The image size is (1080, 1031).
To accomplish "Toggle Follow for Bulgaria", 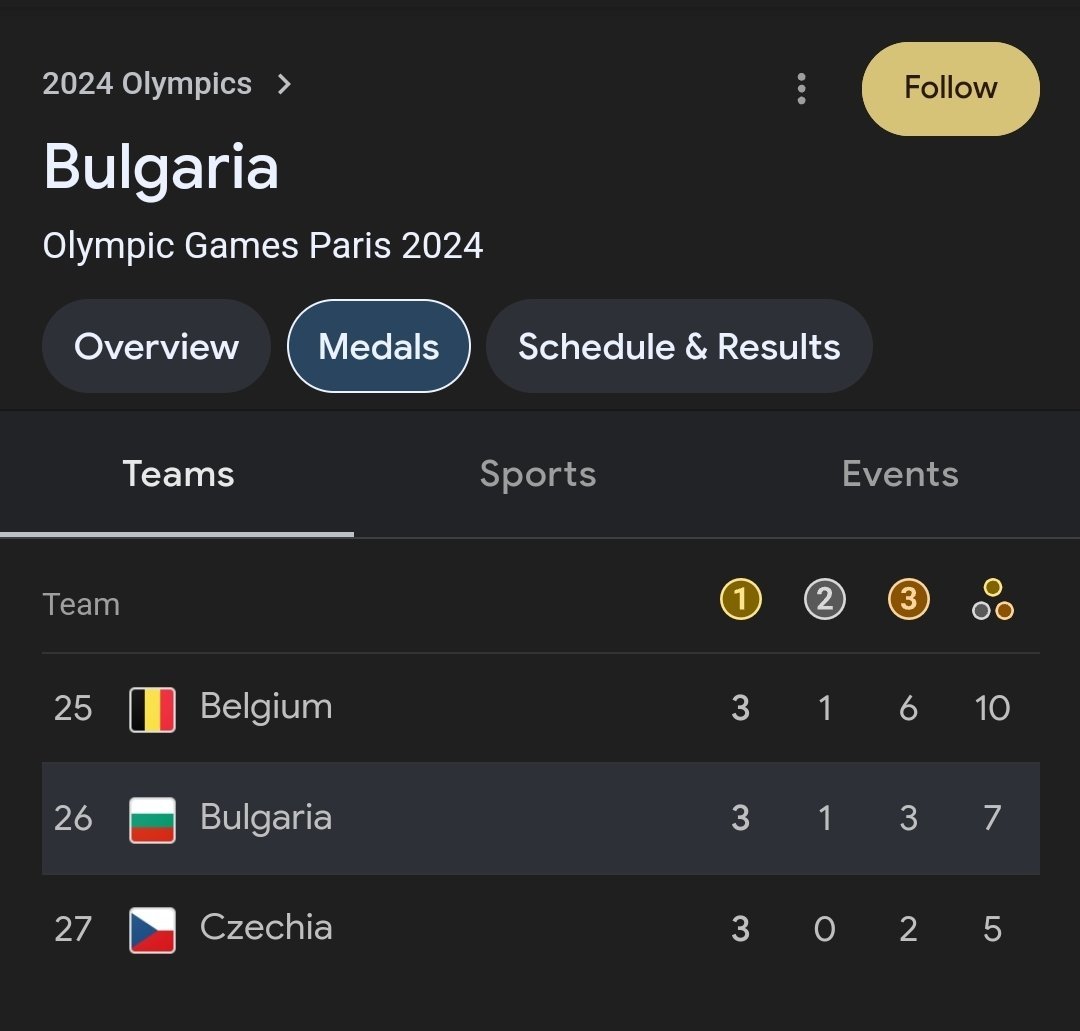I will click(950, 89).
